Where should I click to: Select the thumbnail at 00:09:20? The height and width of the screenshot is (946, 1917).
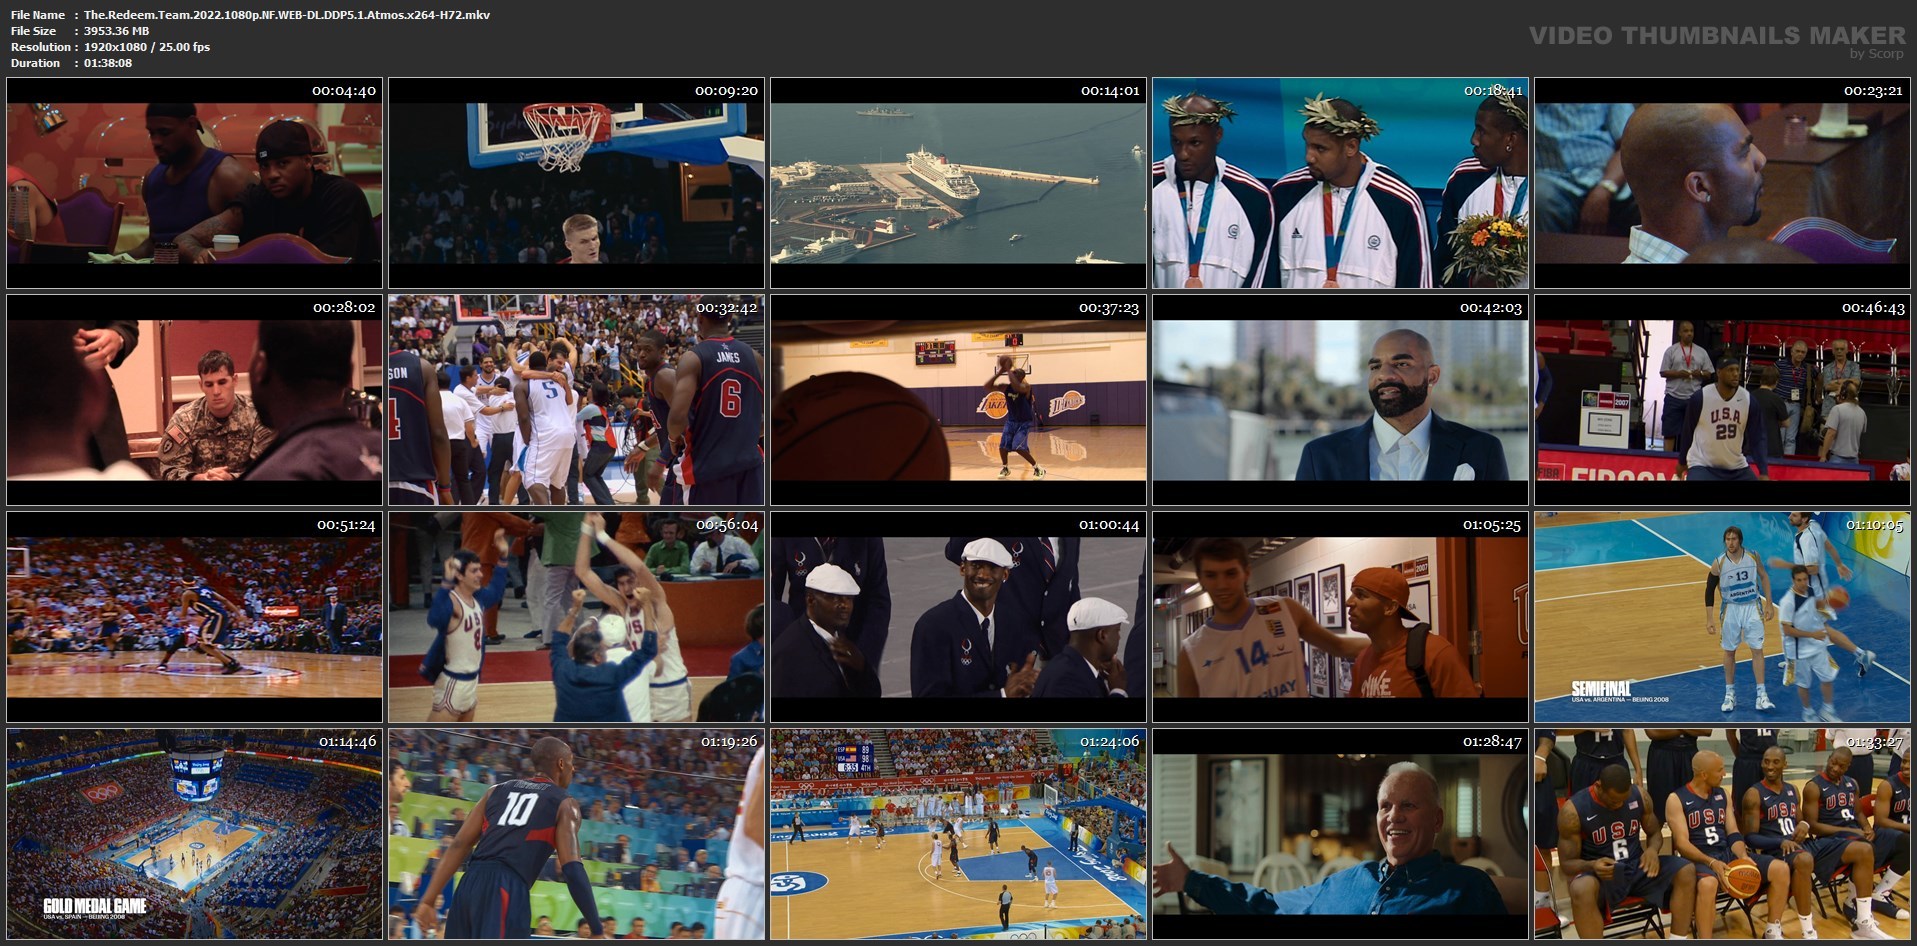tap(576, 183)
